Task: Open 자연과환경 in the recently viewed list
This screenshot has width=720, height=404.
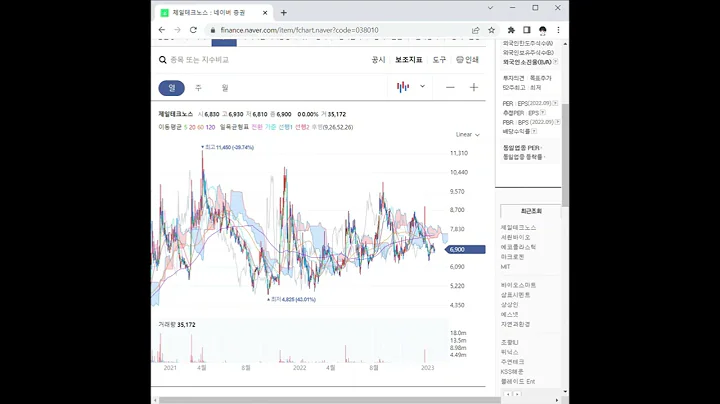Action: pyautogui.click(x=515, y=324)
